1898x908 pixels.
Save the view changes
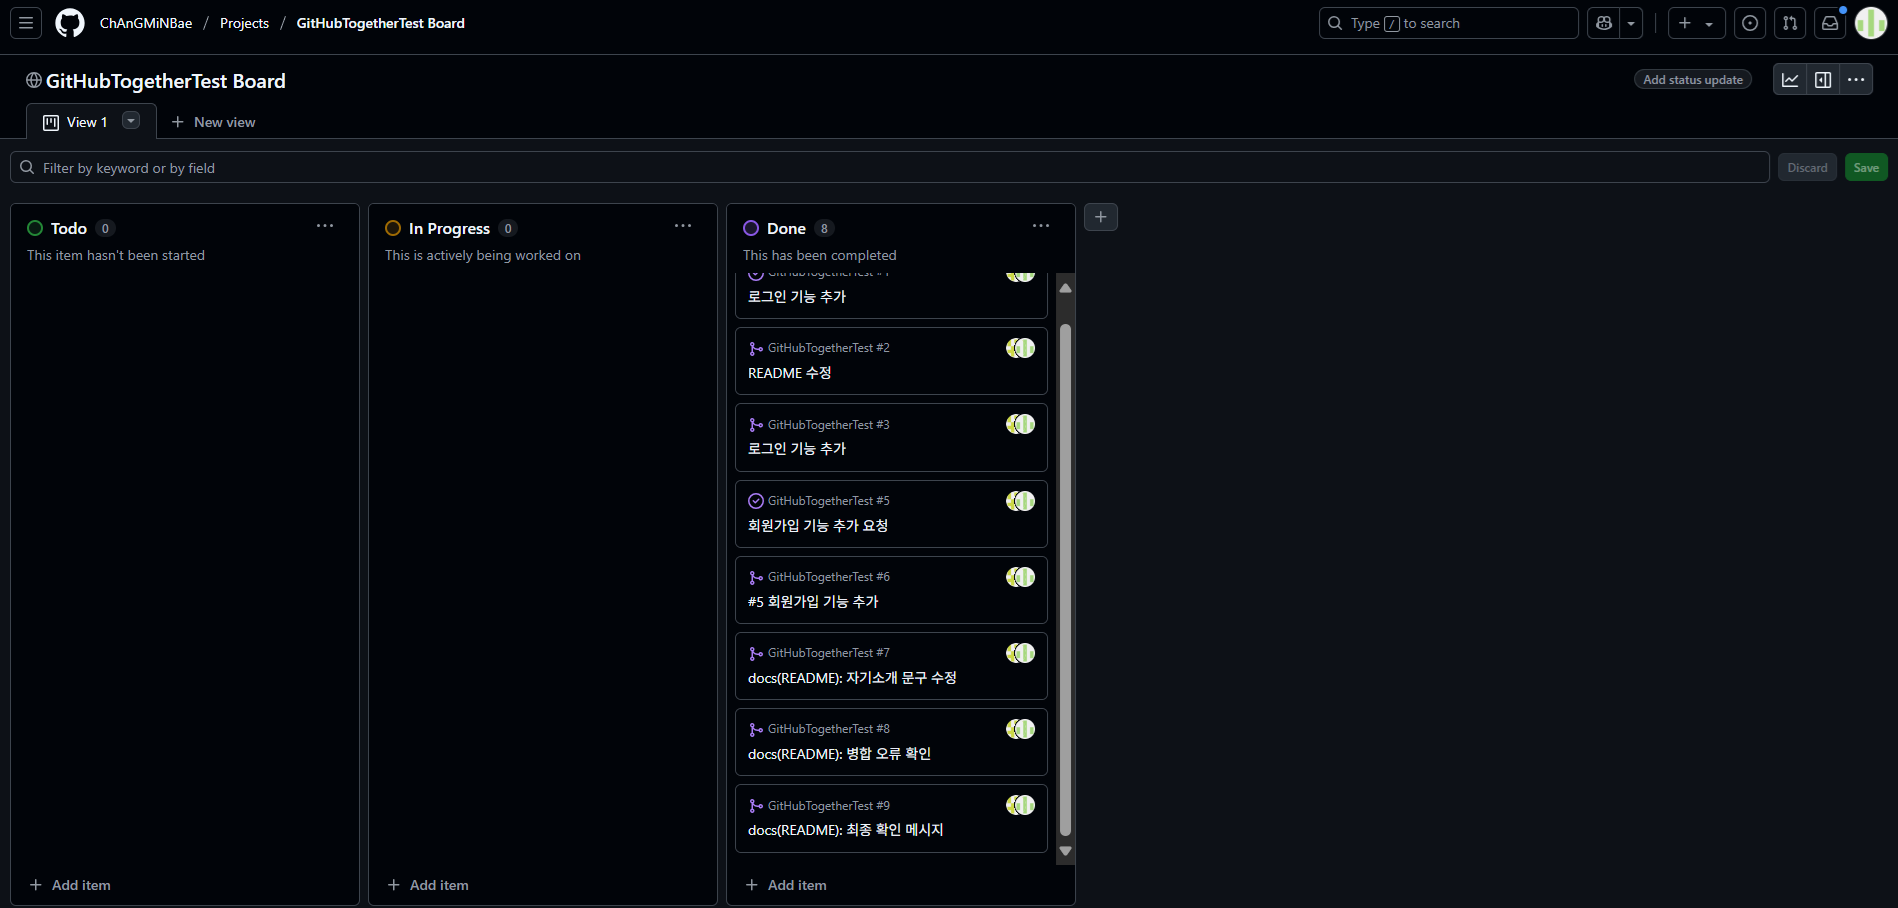tap(1866, 168)
